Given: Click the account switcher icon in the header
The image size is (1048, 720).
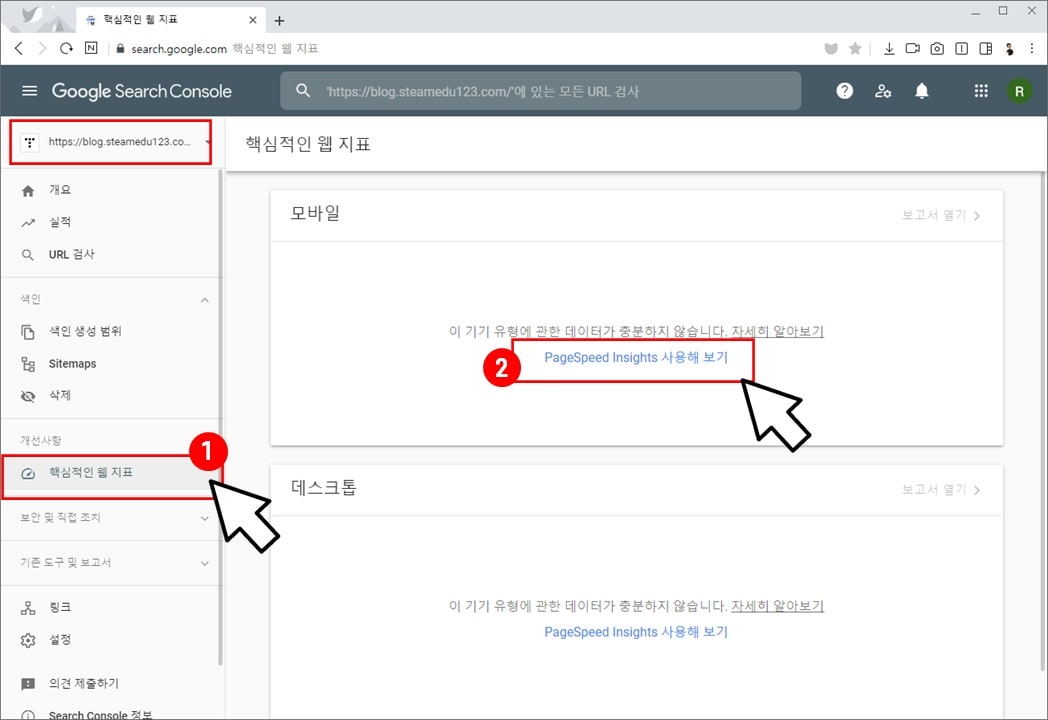Looking at the screenshot, I should 883,90.
